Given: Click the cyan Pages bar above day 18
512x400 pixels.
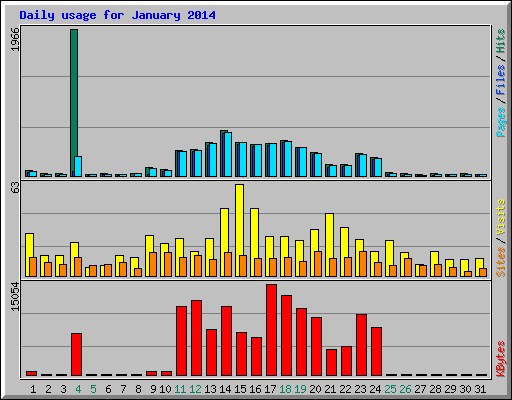Looking at the screenshot, I should 288,159.
